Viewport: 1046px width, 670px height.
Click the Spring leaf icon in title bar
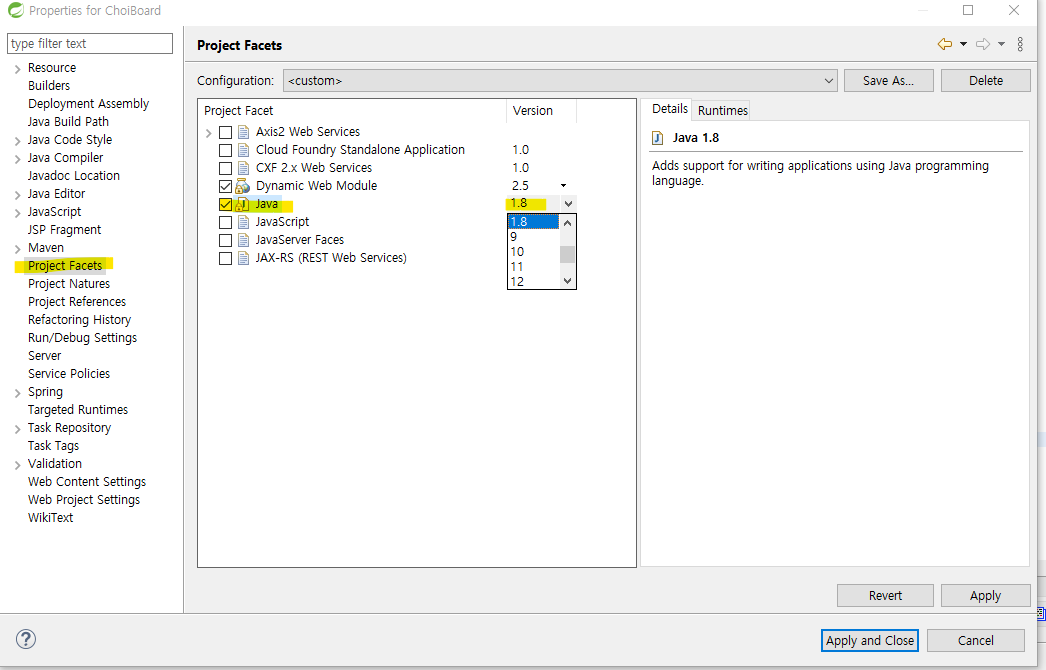pos(15,10)
